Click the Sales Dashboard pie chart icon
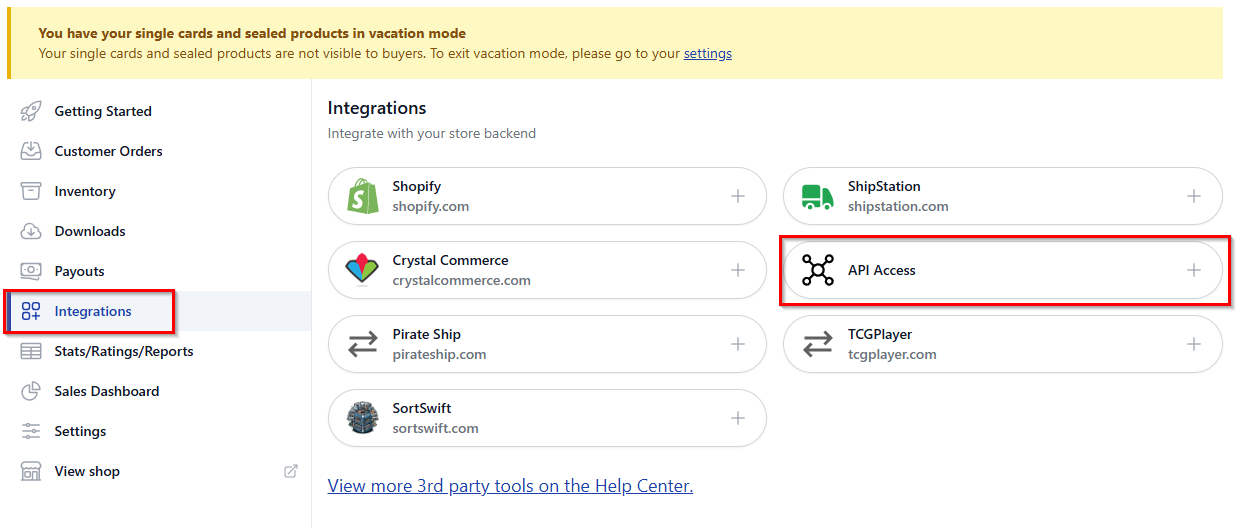 tap(31, 391)
